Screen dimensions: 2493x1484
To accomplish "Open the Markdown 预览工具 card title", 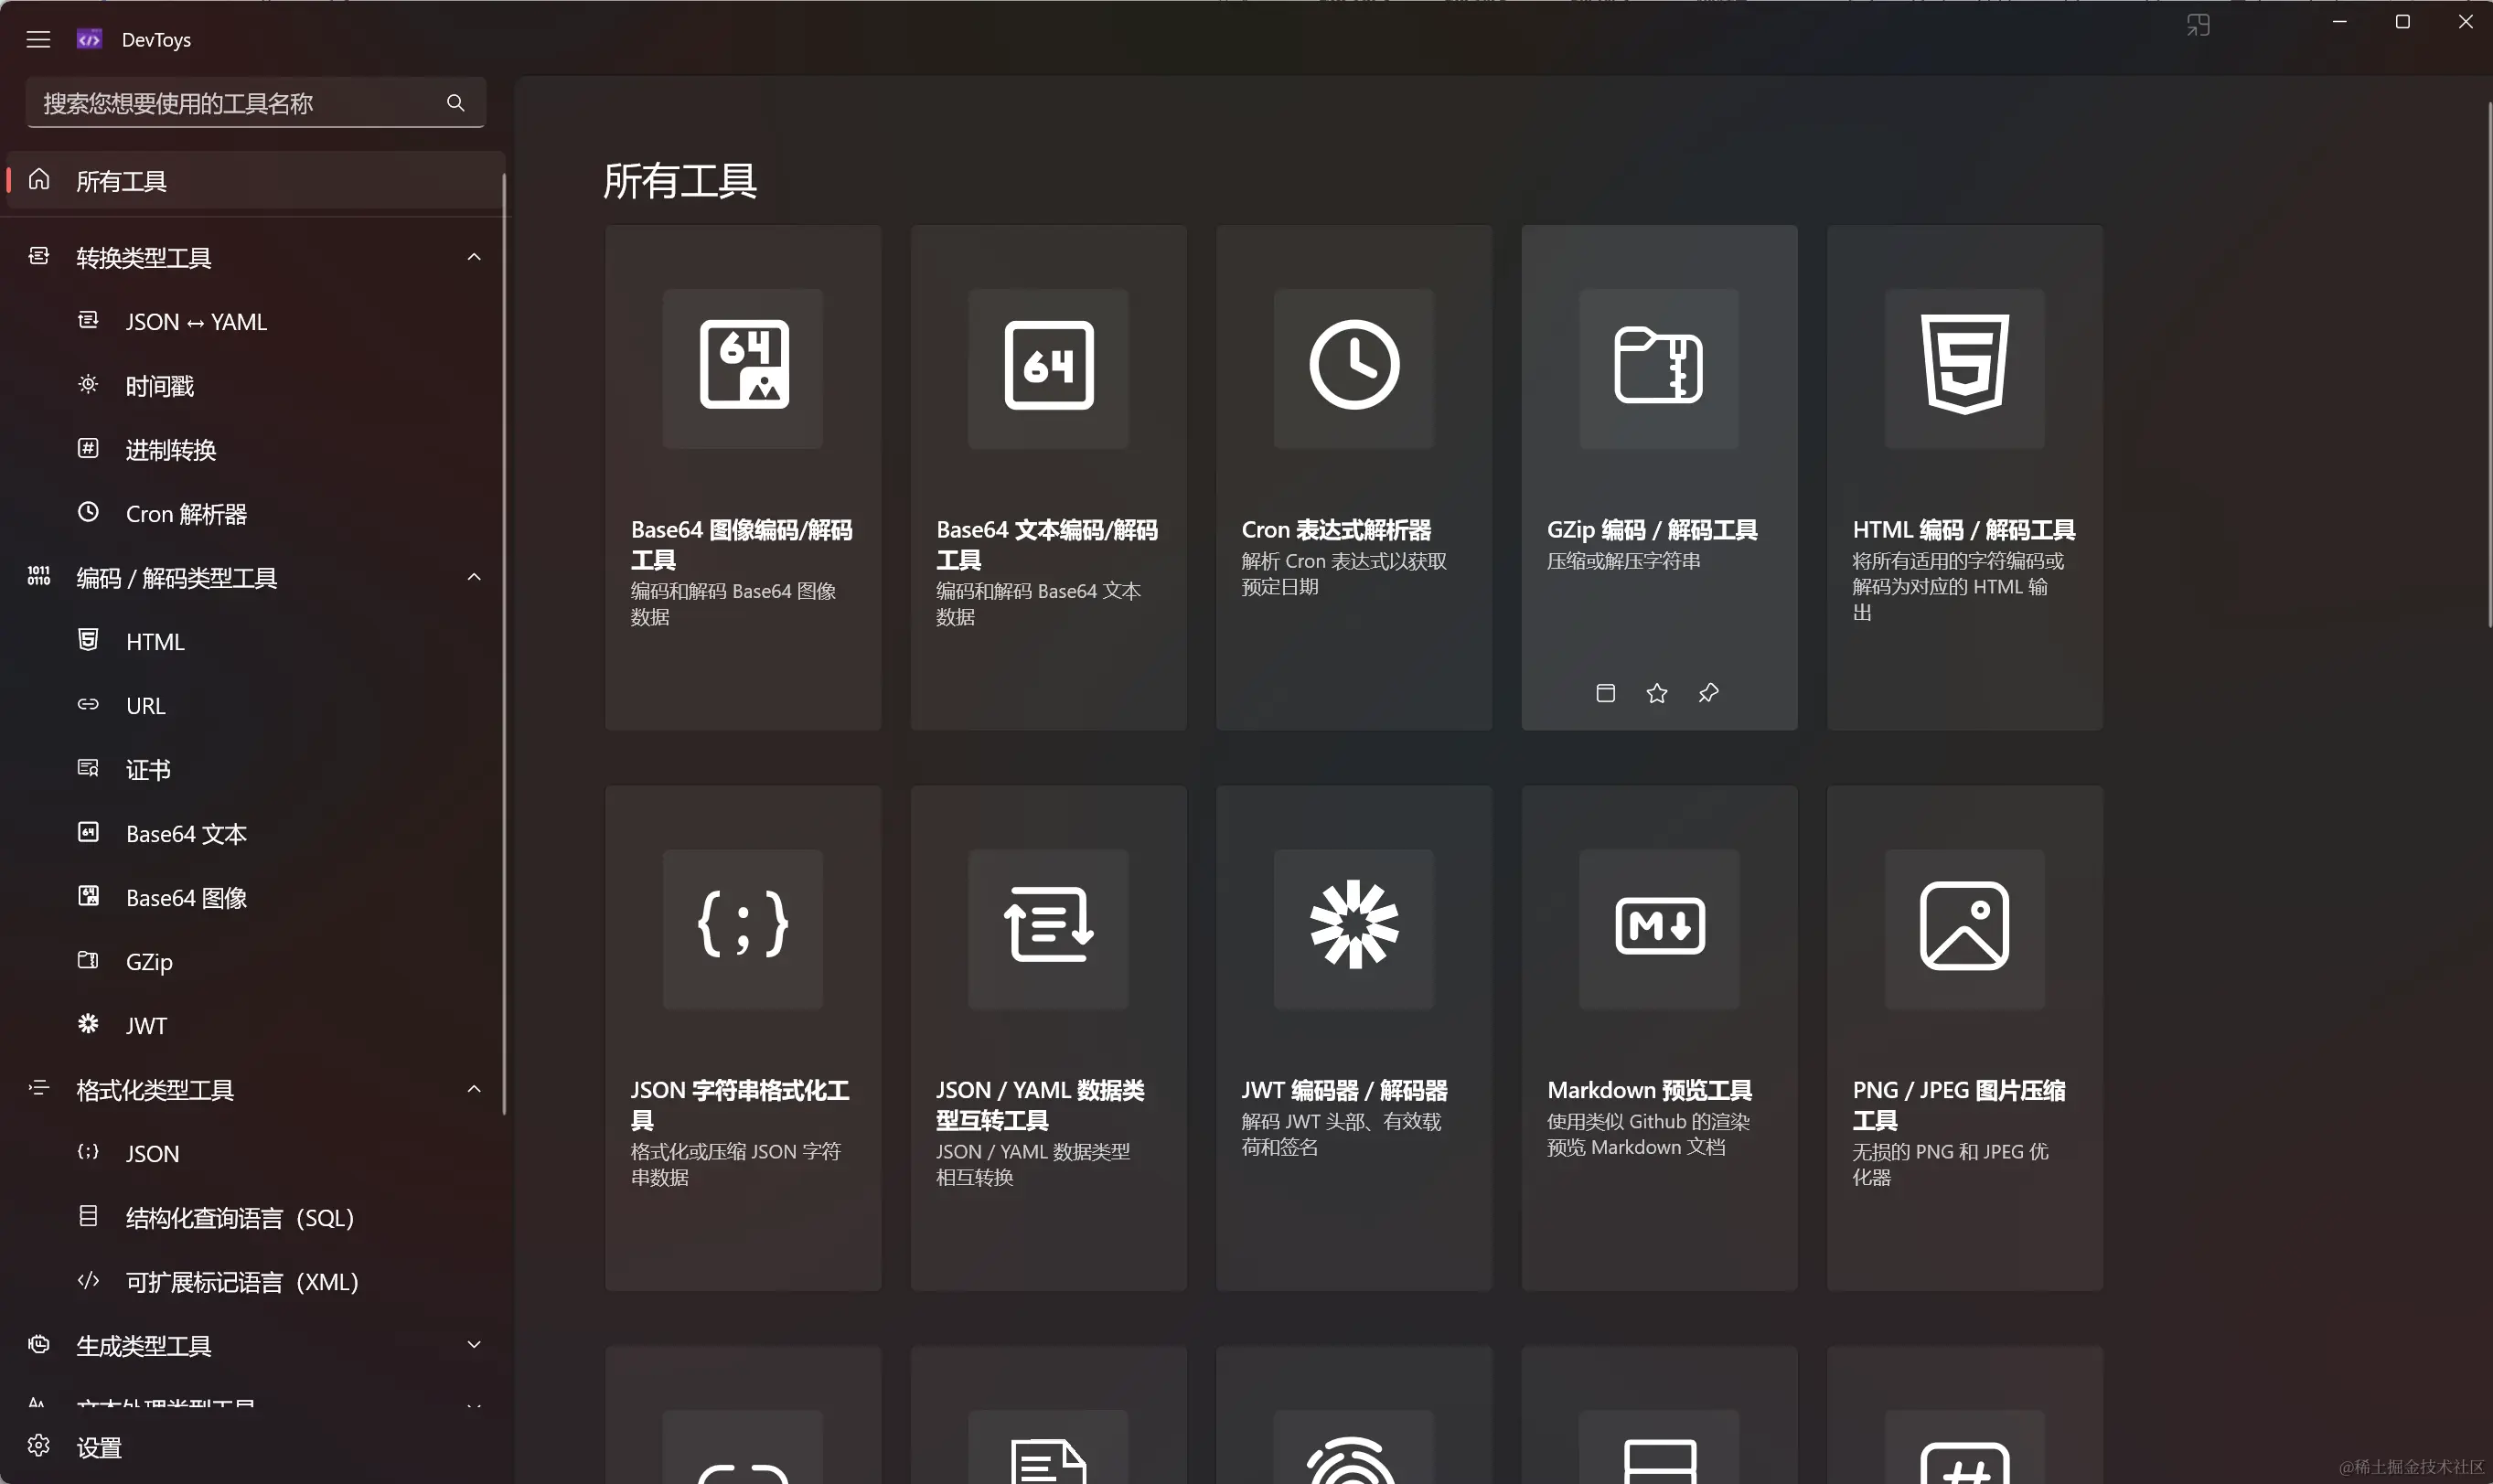I will [x=1649, y=1090].
